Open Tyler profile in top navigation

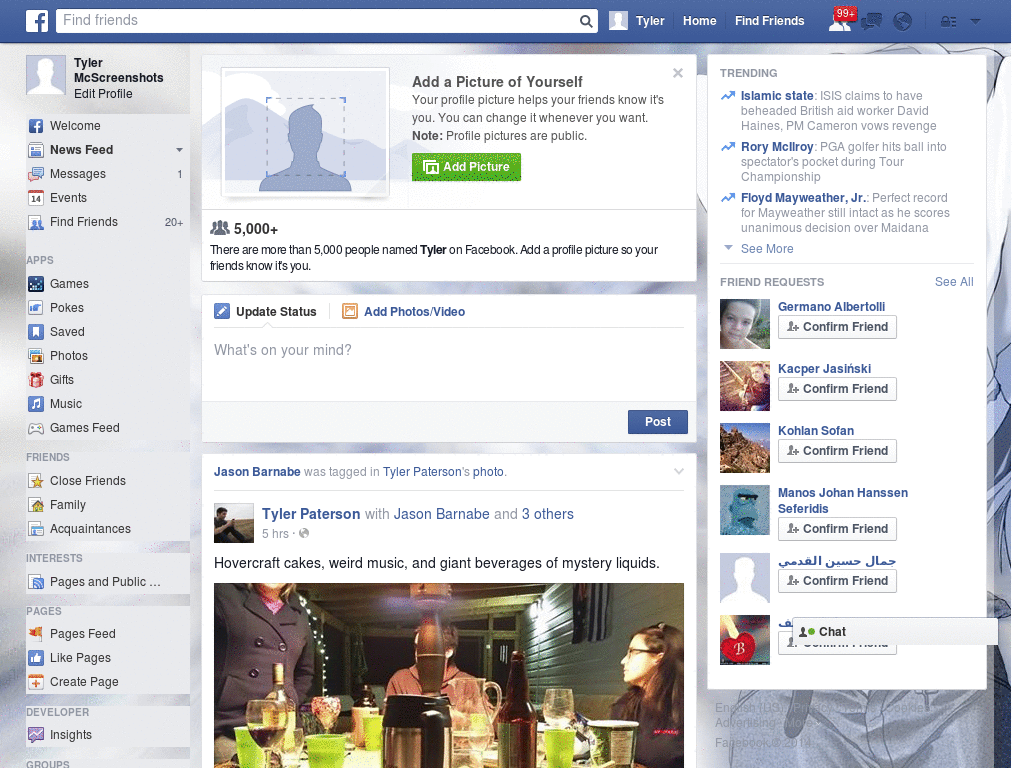637,21
